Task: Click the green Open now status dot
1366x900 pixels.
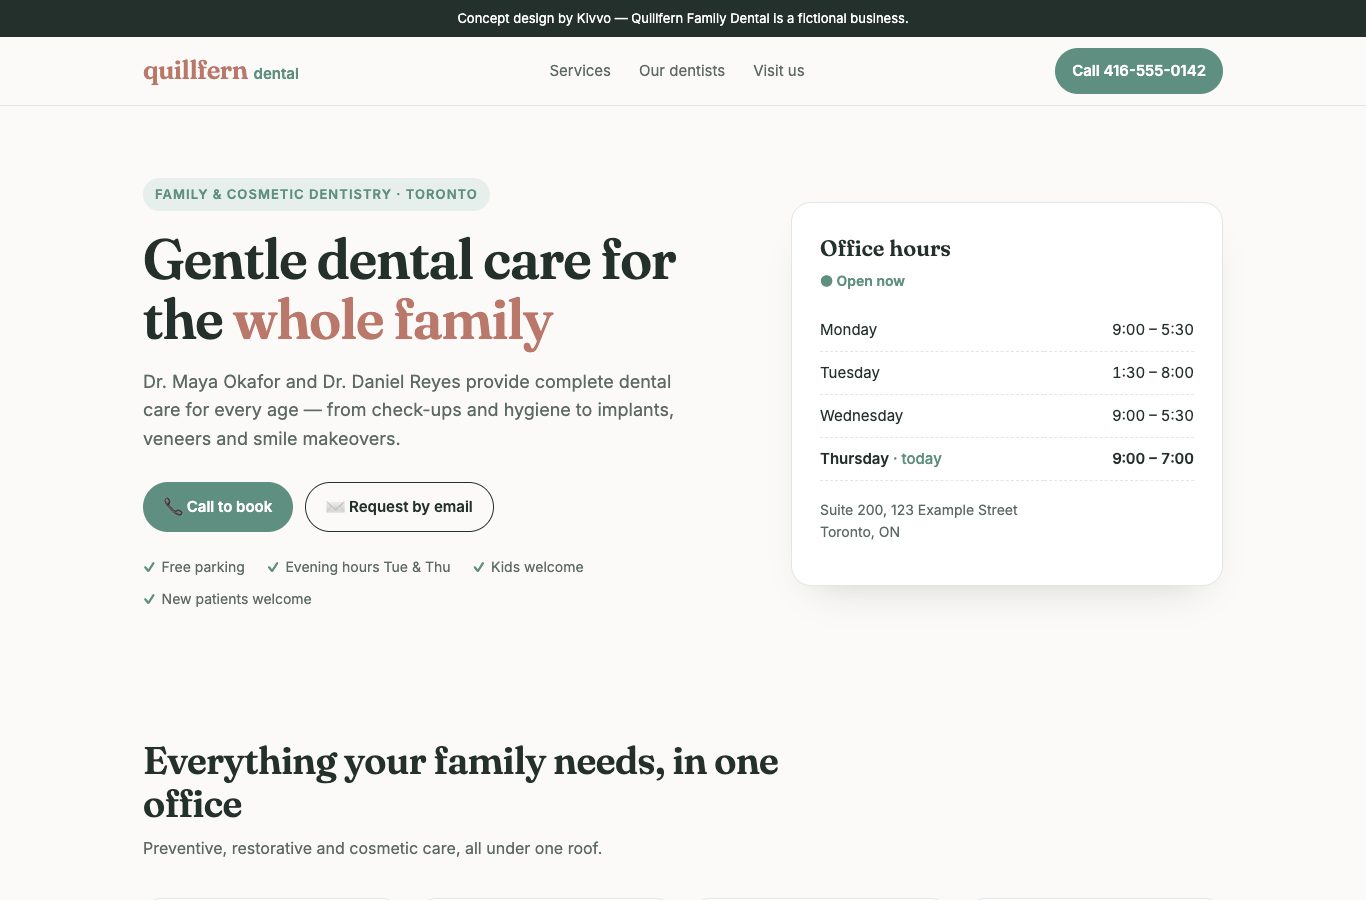Action: (826, 281)
